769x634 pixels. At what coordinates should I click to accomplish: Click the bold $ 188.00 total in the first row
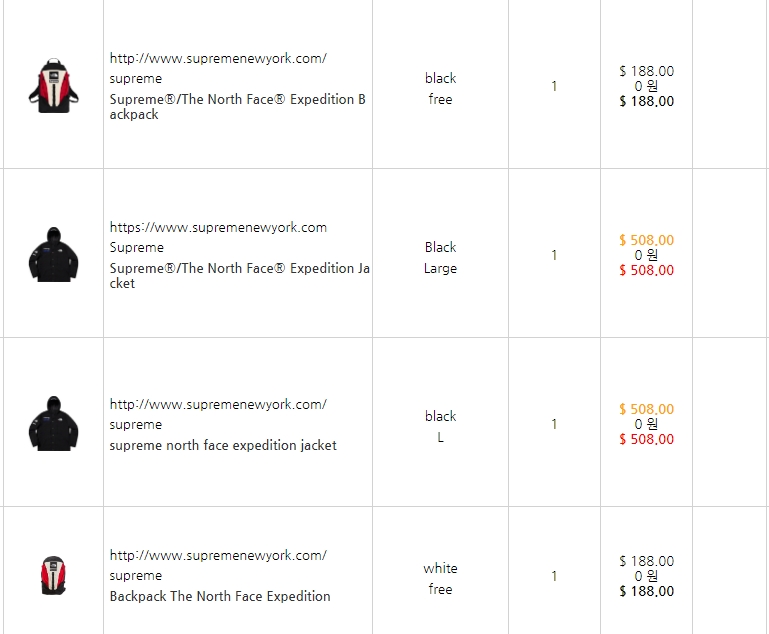(646, 101)
